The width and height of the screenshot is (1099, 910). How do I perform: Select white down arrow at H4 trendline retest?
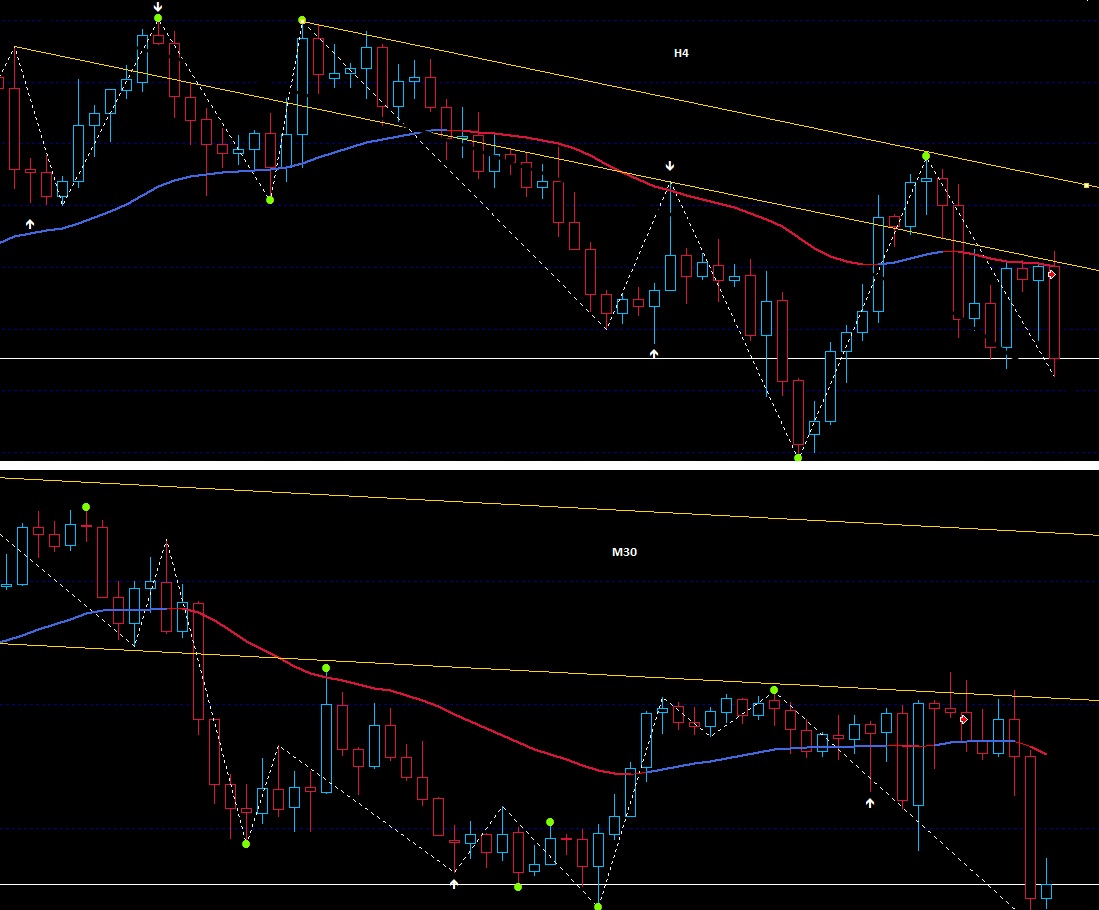point(670,166)
